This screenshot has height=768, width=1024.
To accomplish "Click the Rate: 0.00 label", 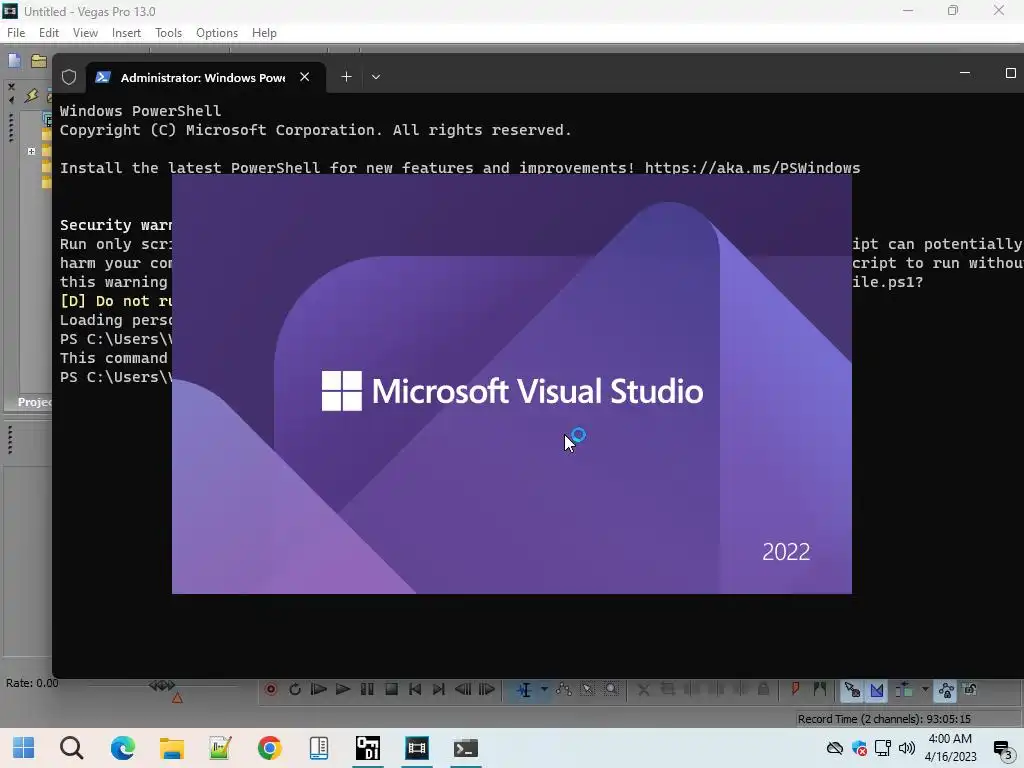I will pos(32,682).
